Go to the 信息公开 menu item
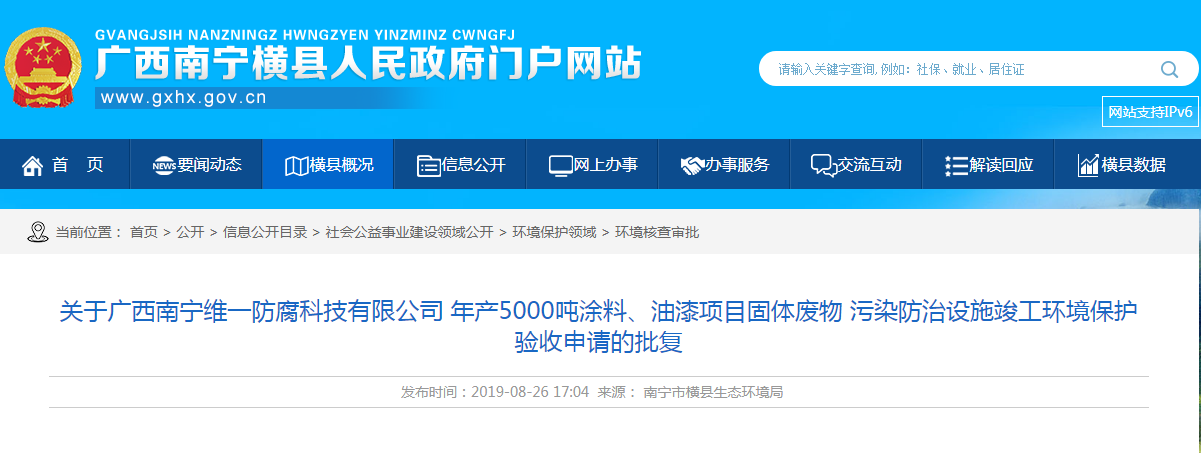This screenshot has width=1201, height=453. [460, 164]
